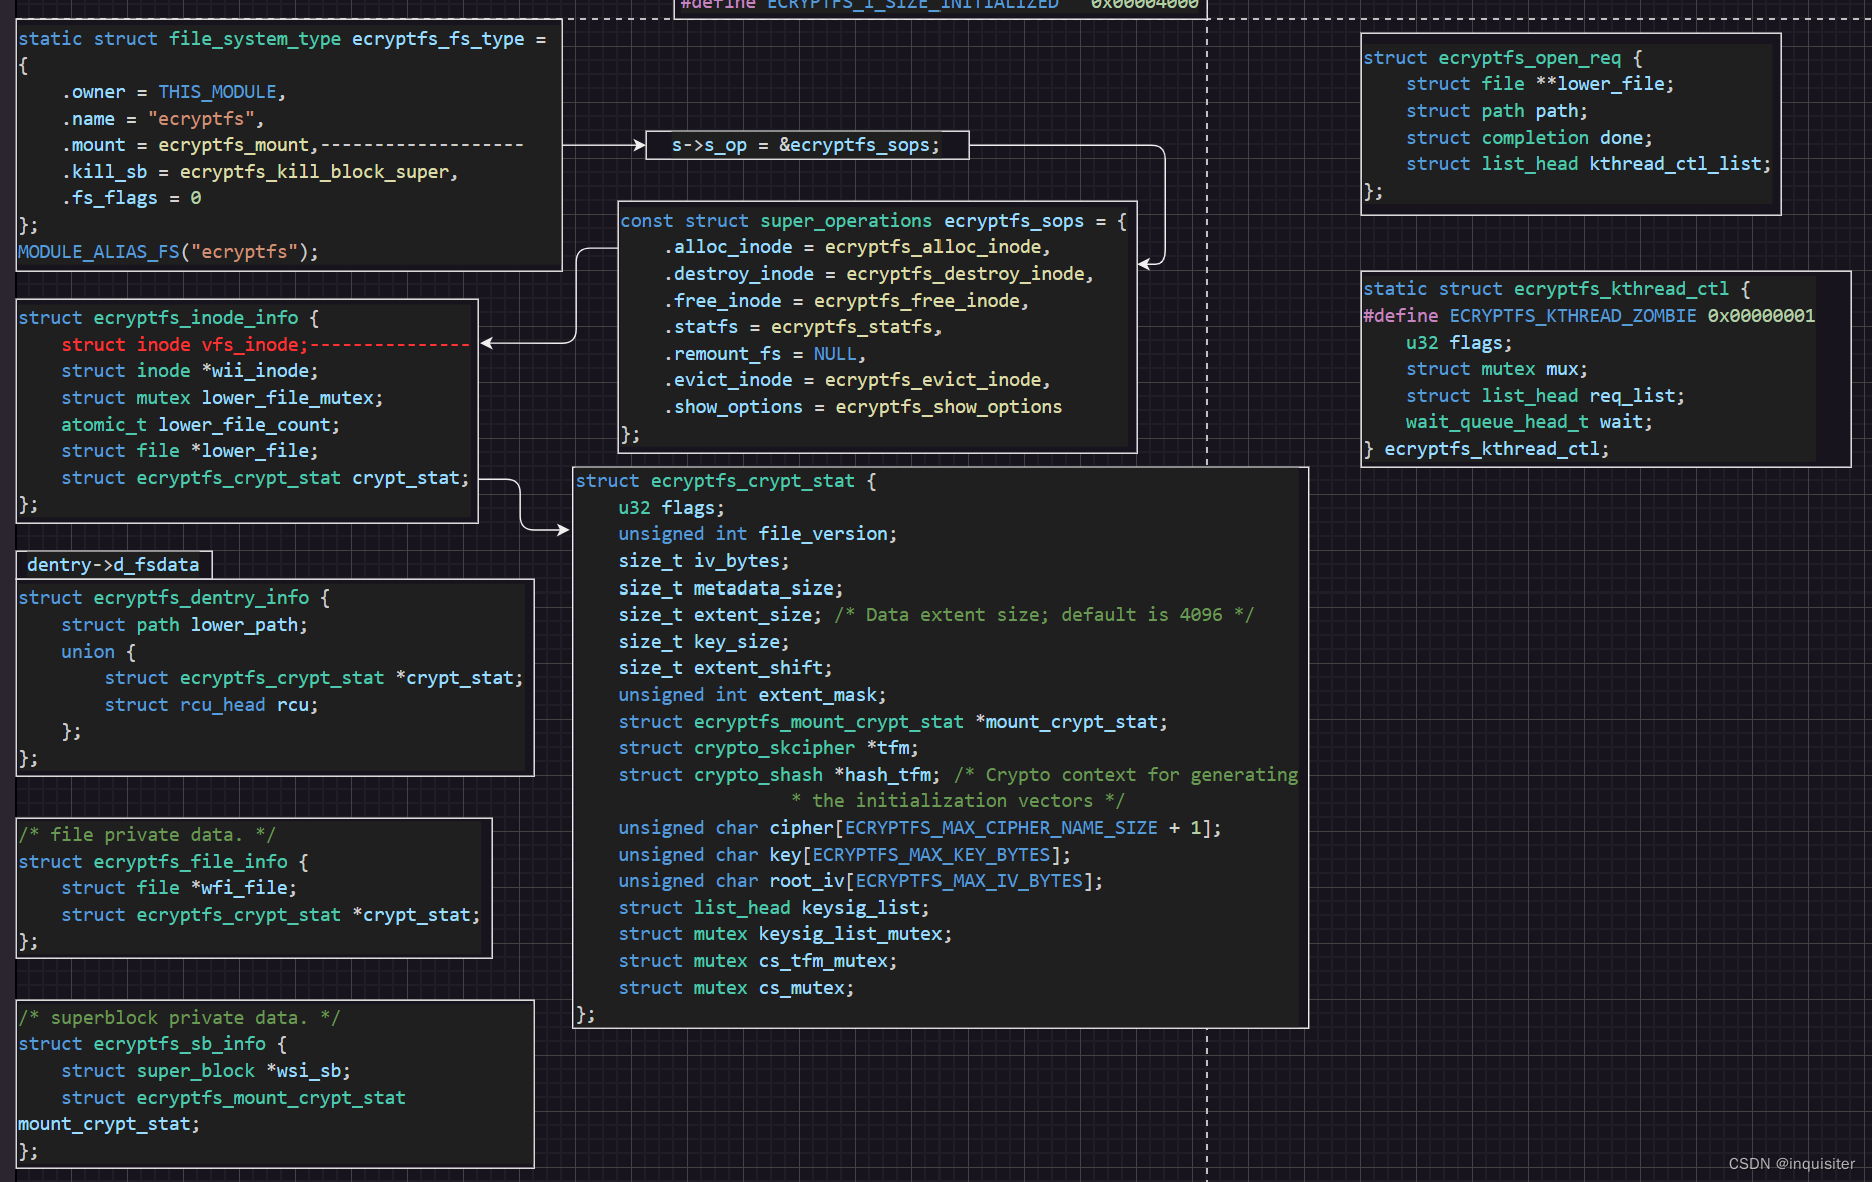This screenshot has width=1872, height=1182.
Task: Click '.evict_inode = ecryptfs_evict_inode,' line
Action: pyautogui.click(x=857, y=380)
